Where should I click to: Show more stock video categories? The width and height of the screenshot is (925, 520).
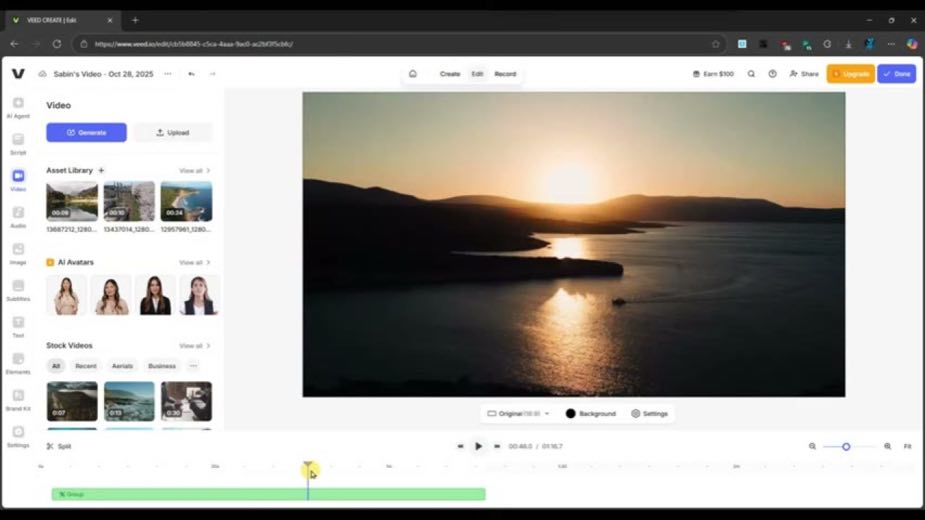point(193,366)
